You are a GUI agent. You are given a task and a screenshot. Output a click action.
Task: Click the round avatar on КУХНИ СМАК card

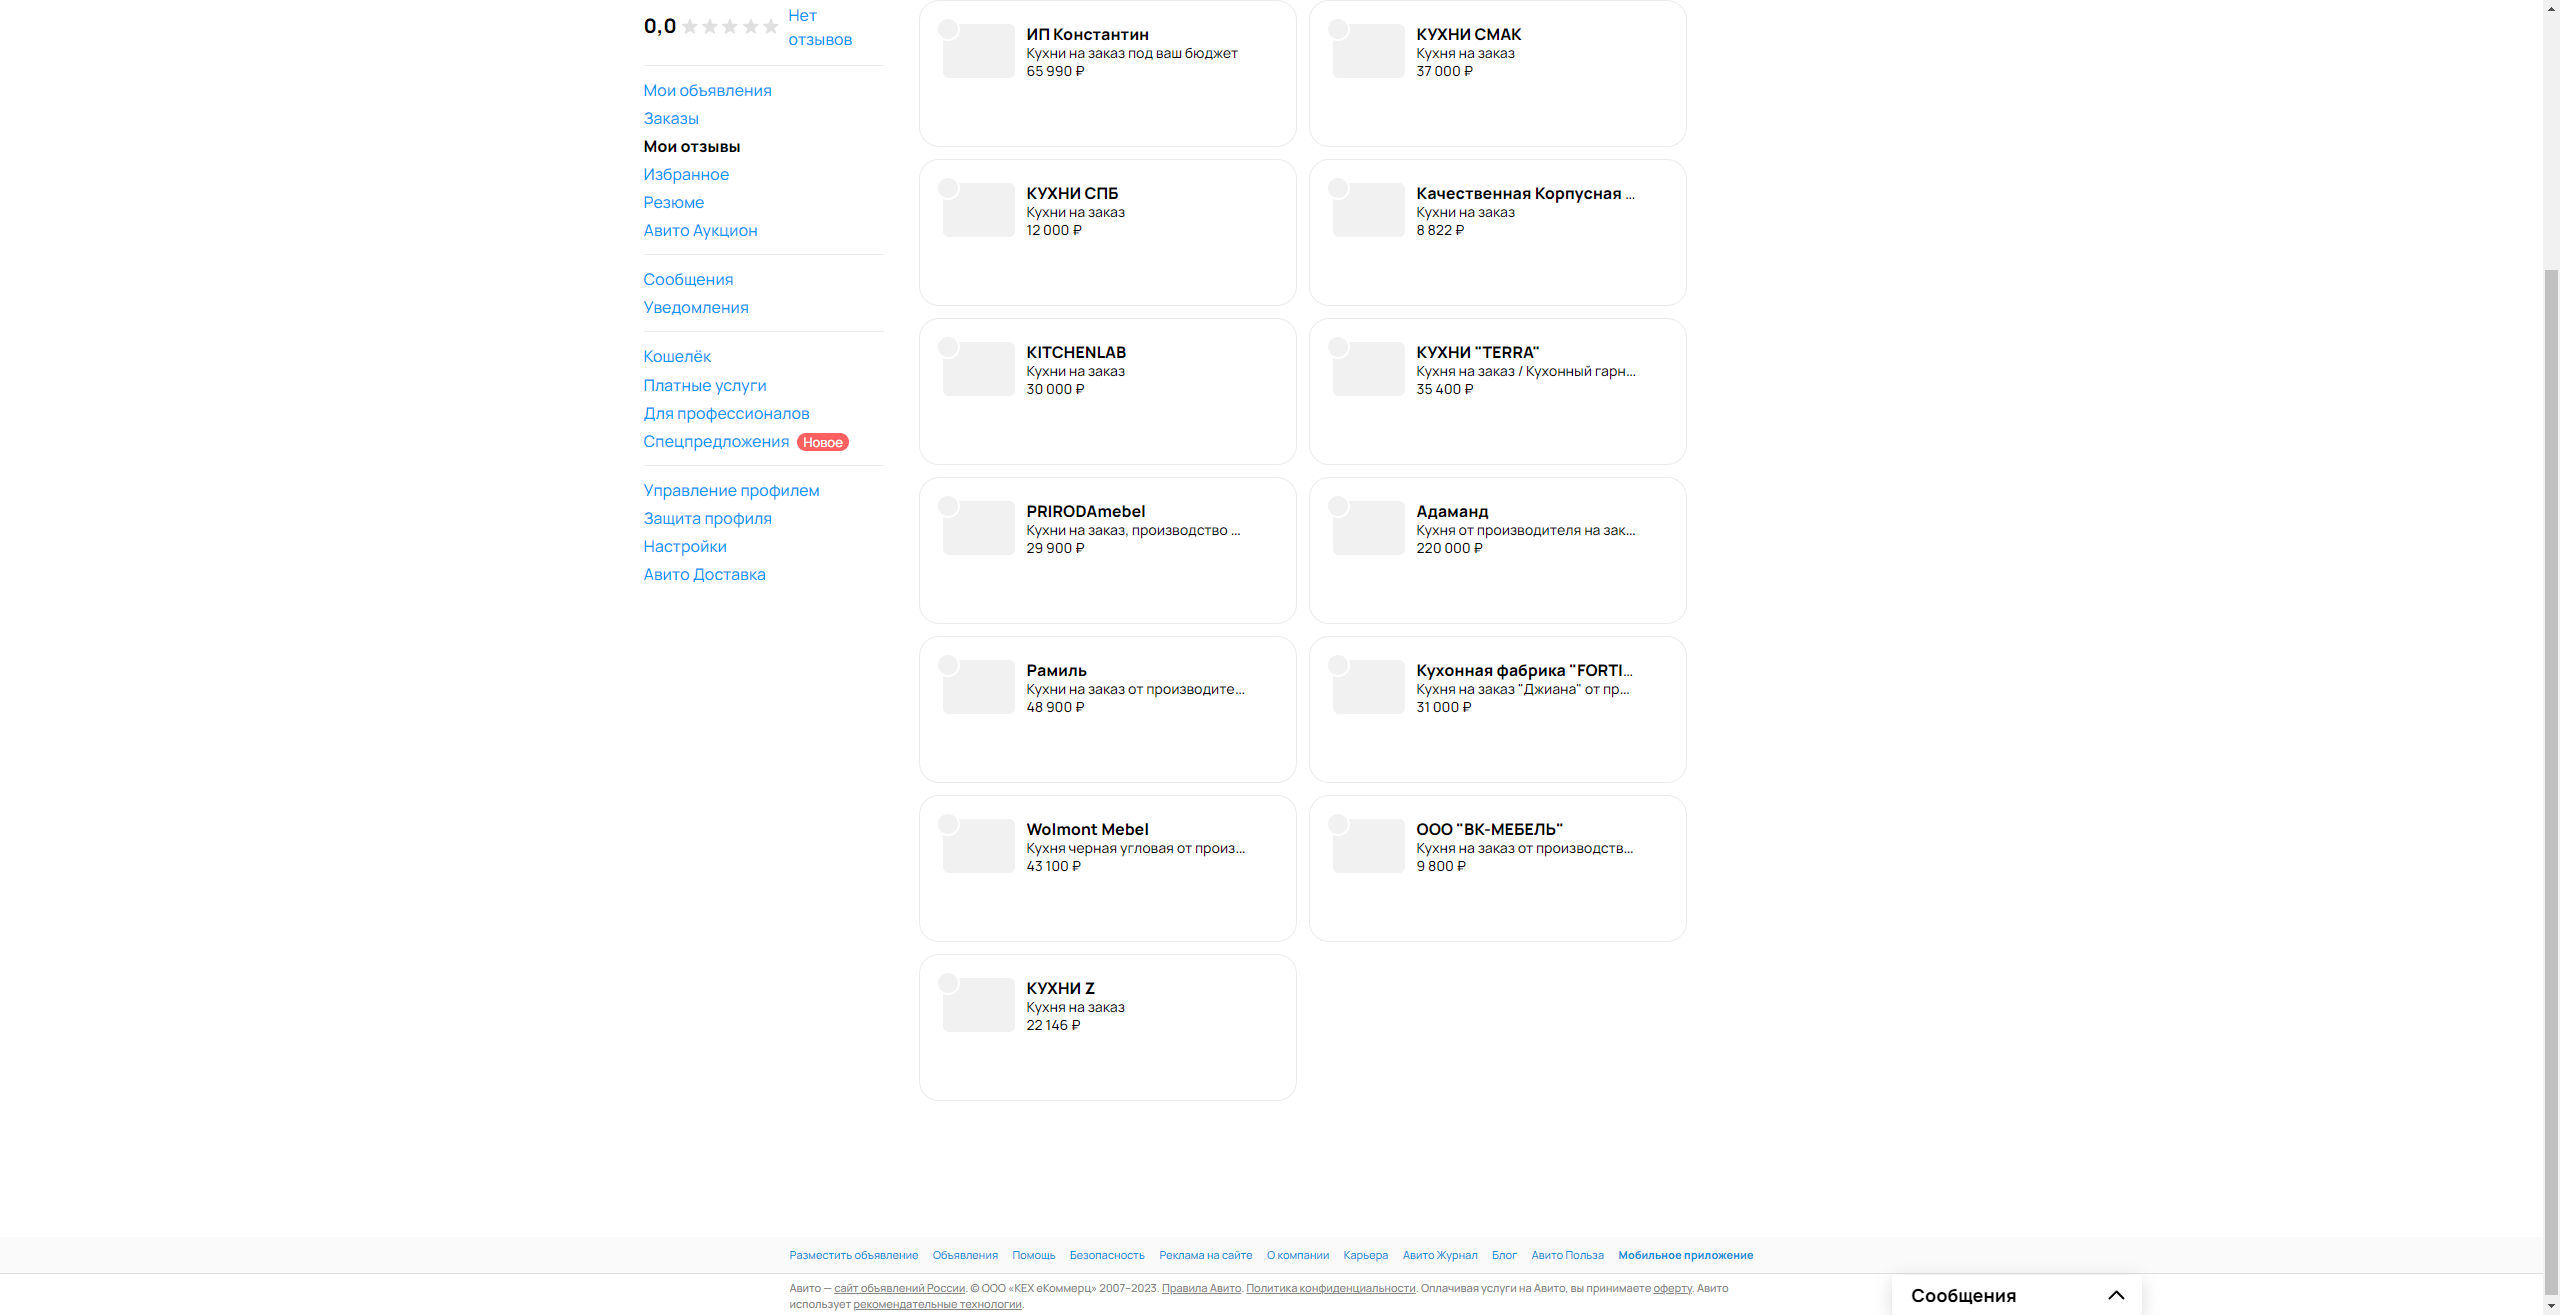point(1338,29)
